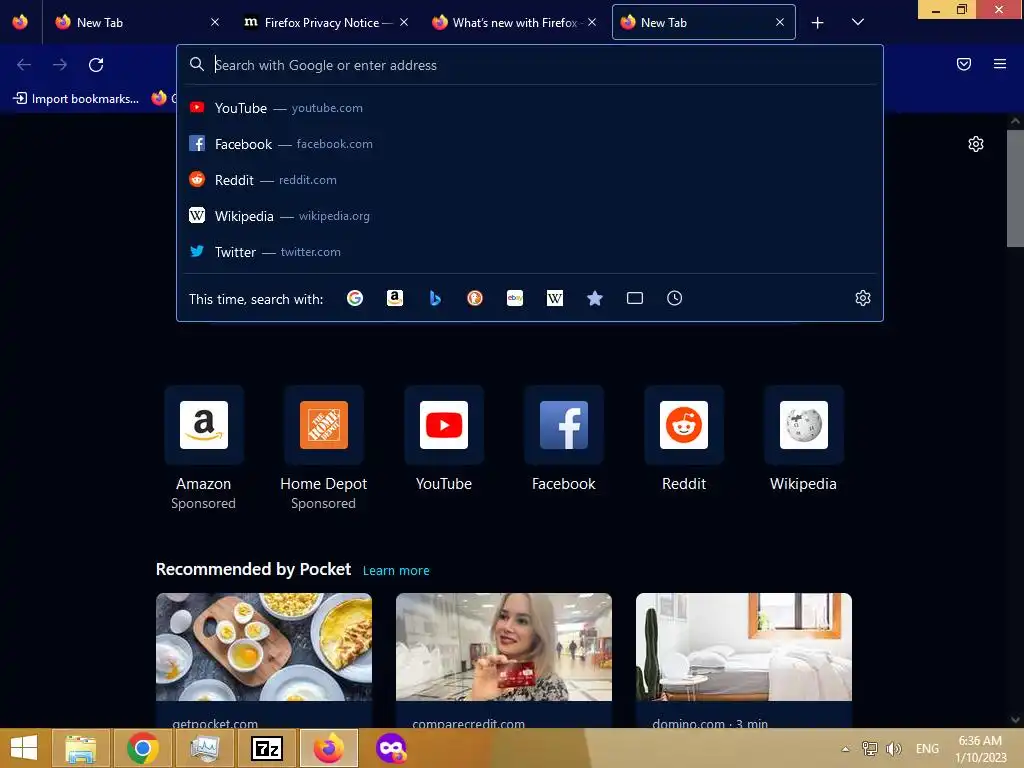Switch to What's new with Firefox tab
Image resolution: width=1024 pixels, height=768 pixels.
point(515,23)
